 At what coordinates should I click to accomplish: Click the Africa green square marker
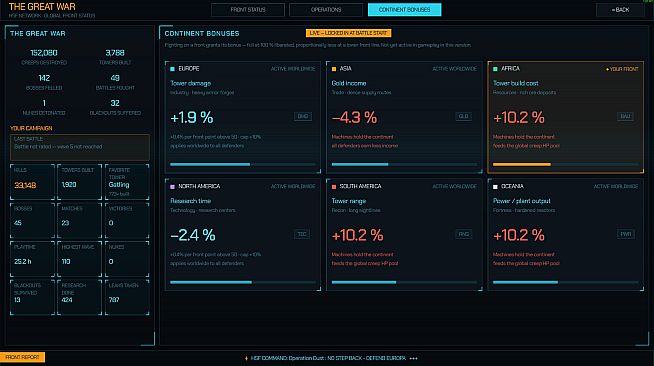click(x=495, y=69)
